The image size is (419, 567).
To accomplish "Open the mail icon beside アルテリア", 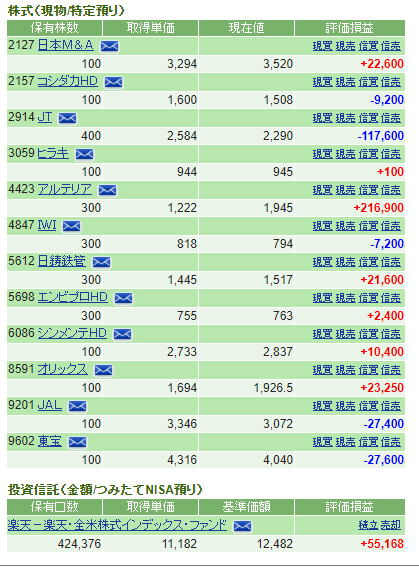I will coord(107,190).
